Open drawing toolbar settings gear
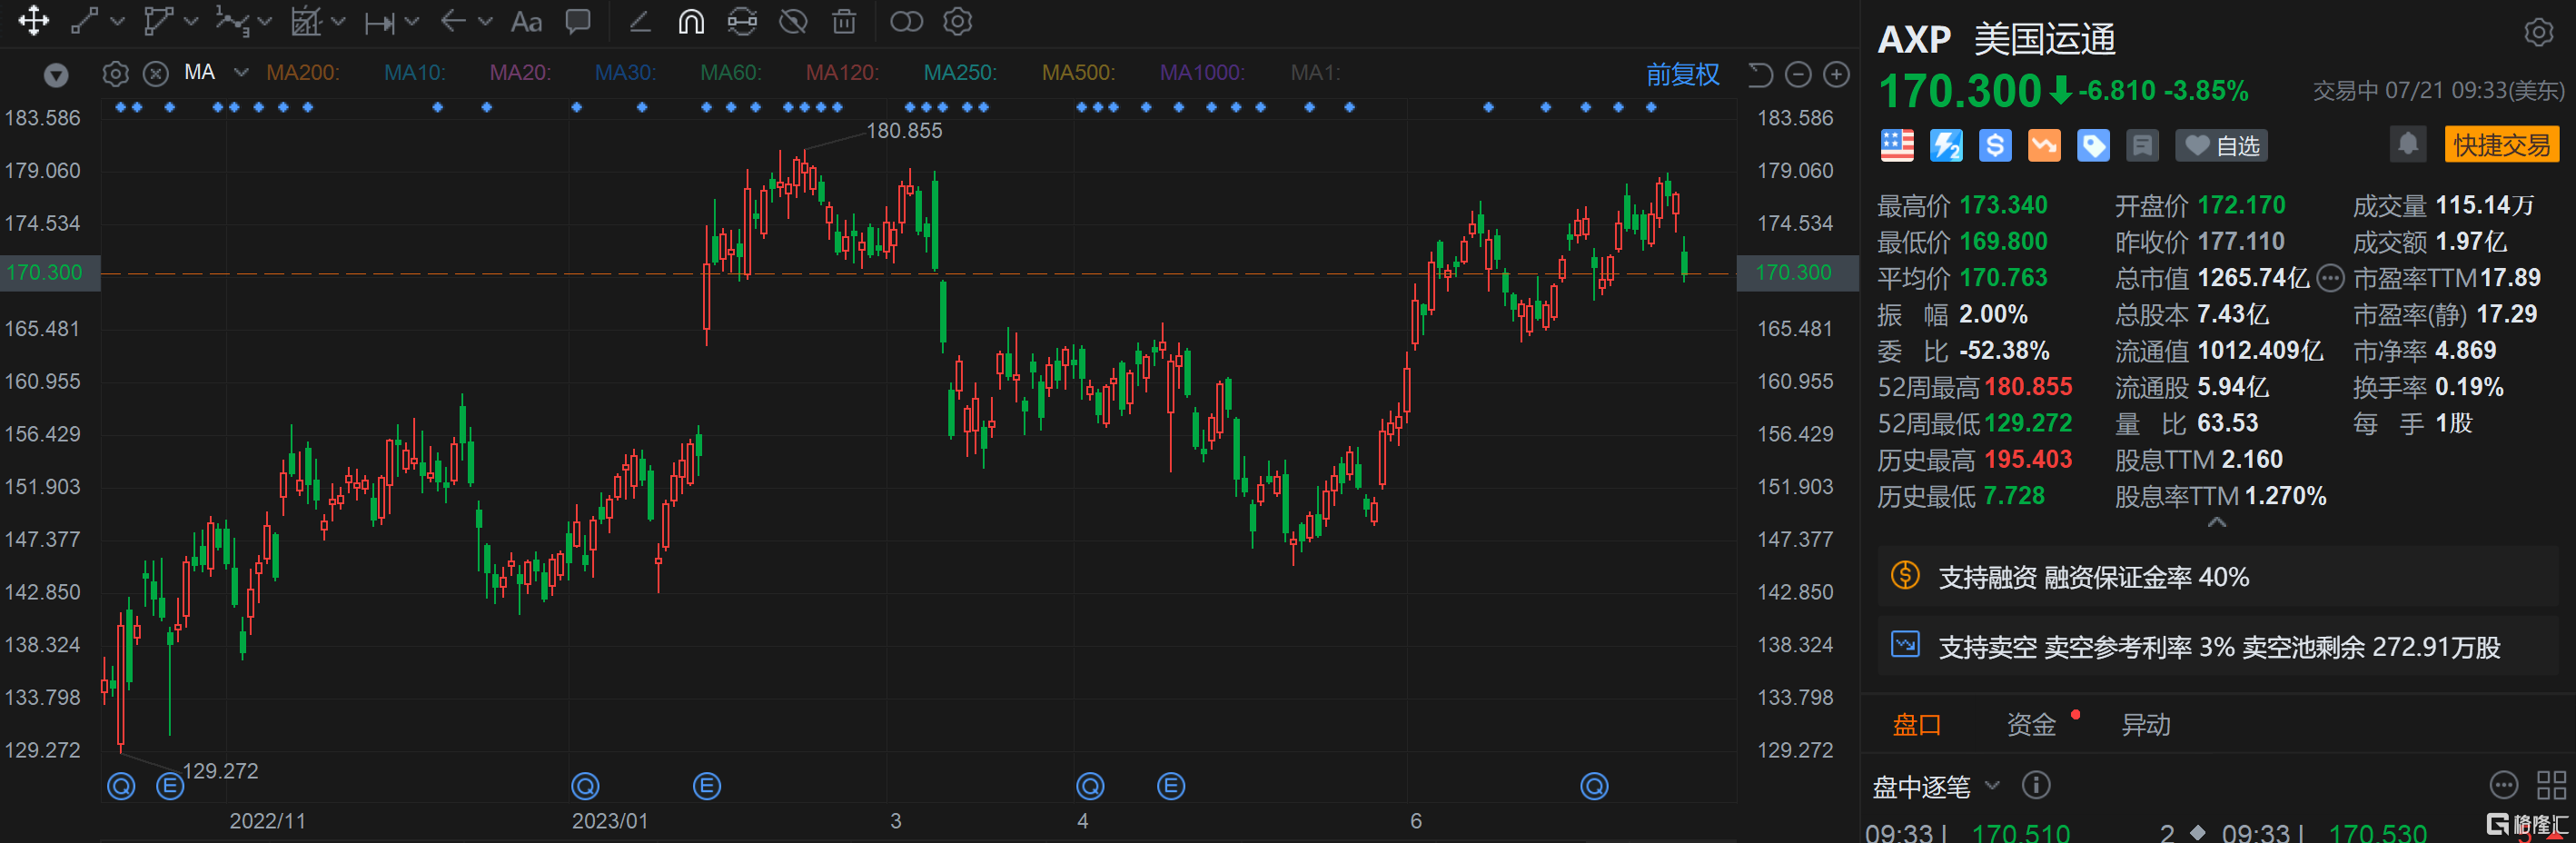Image resolution: width=2576 pixels, height=843 pixels. tap(958, 21)
